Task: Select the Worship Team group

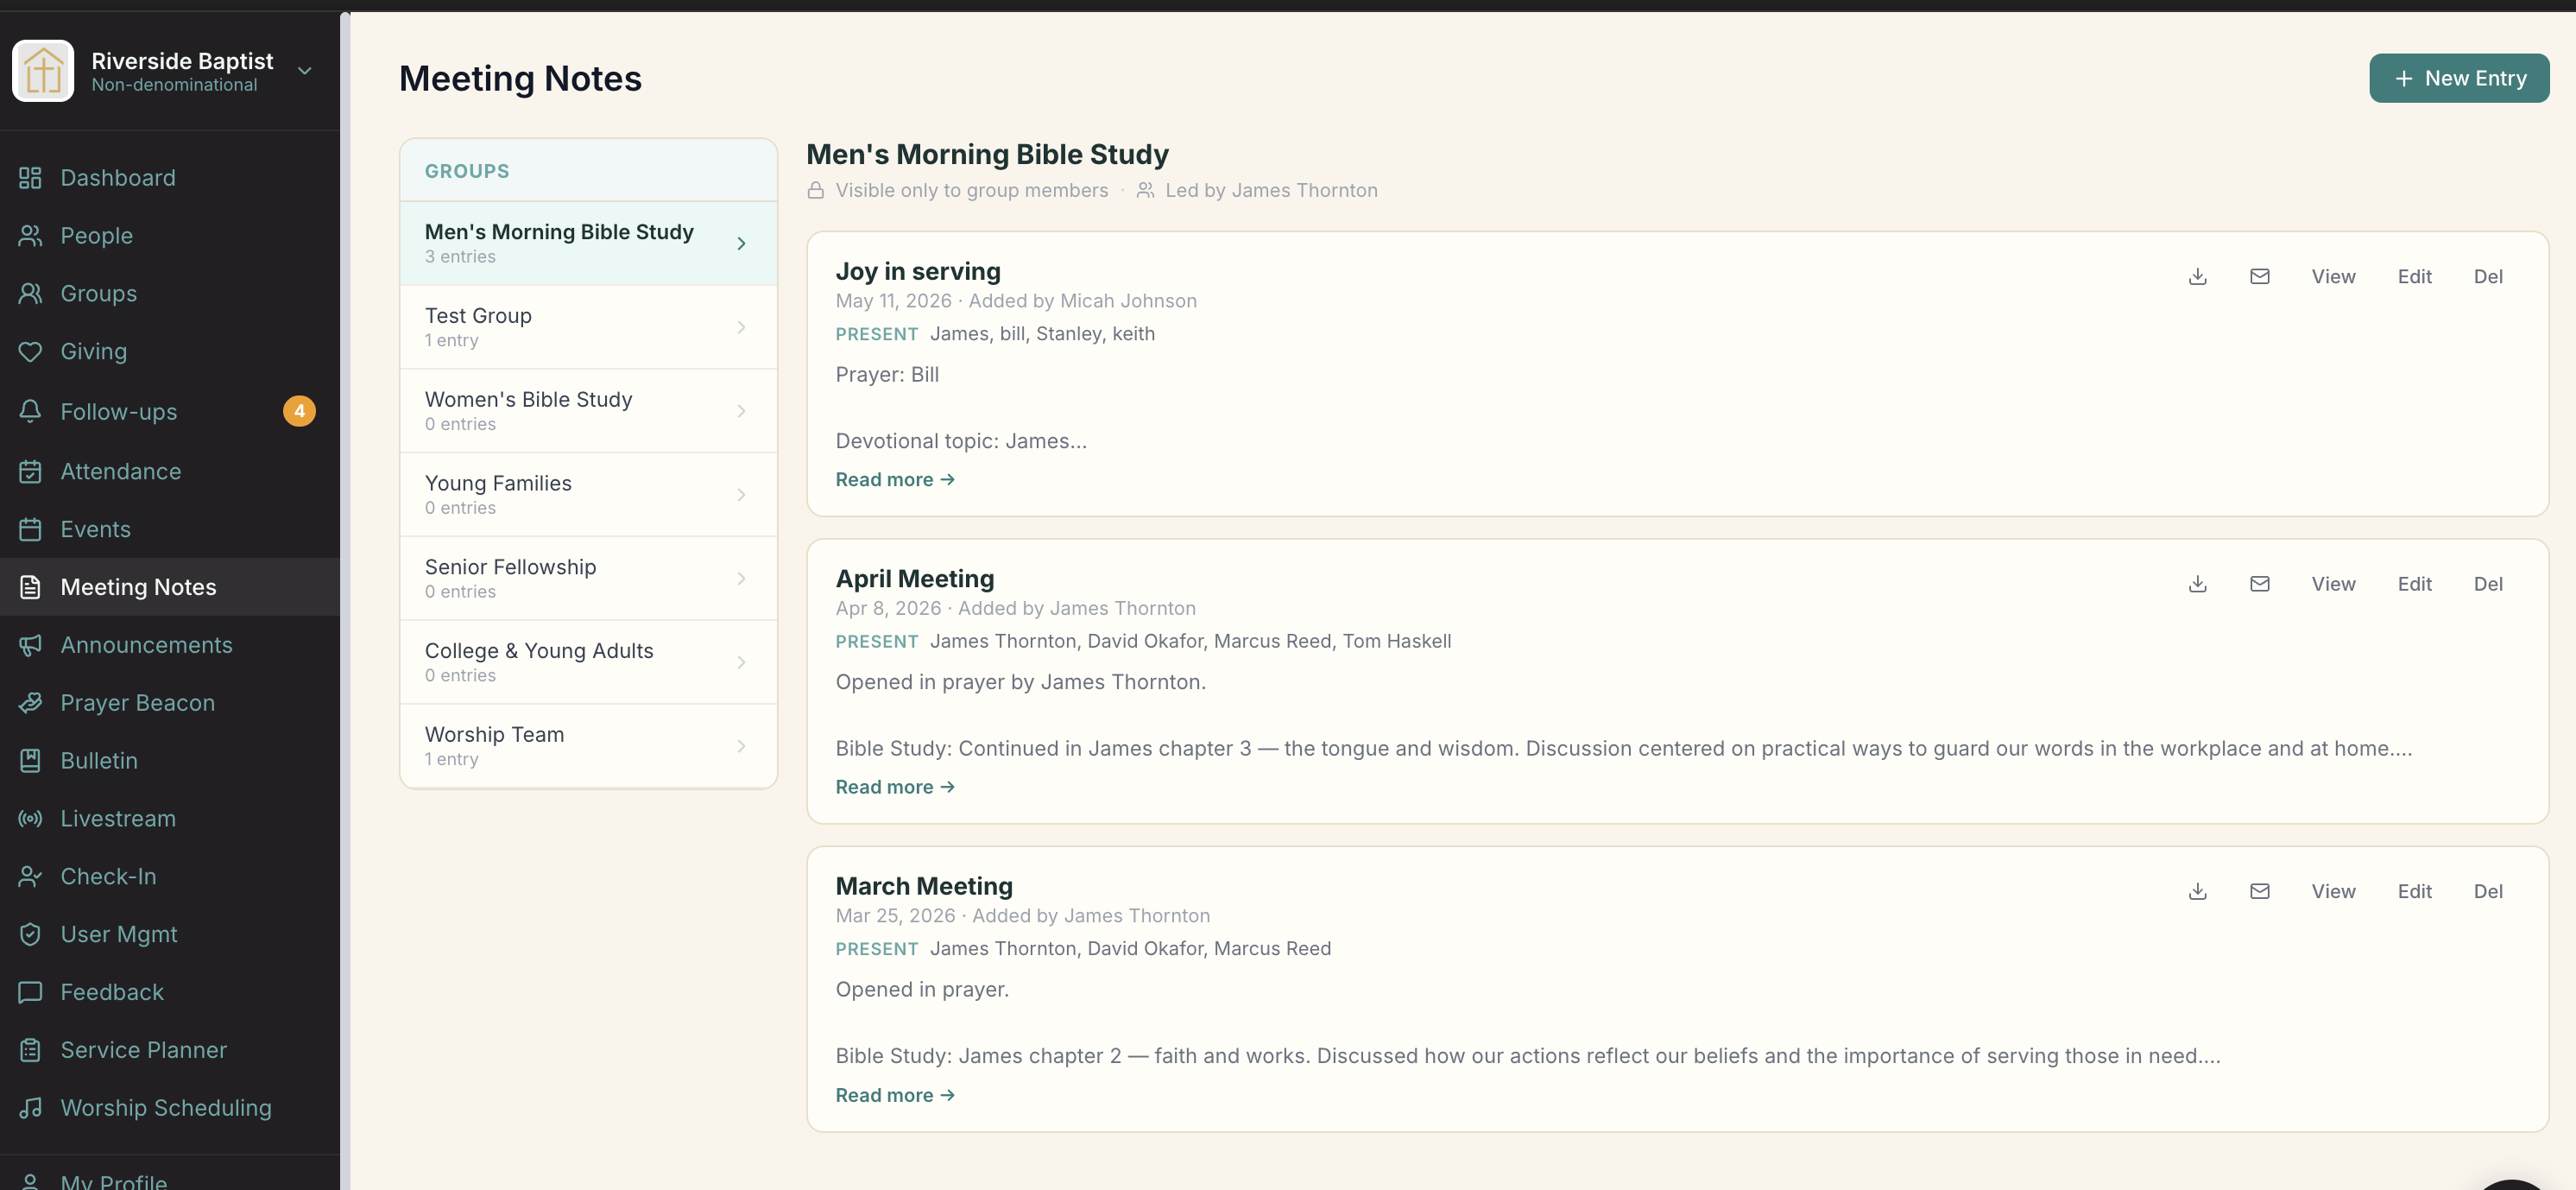Action: click(588, 746)
